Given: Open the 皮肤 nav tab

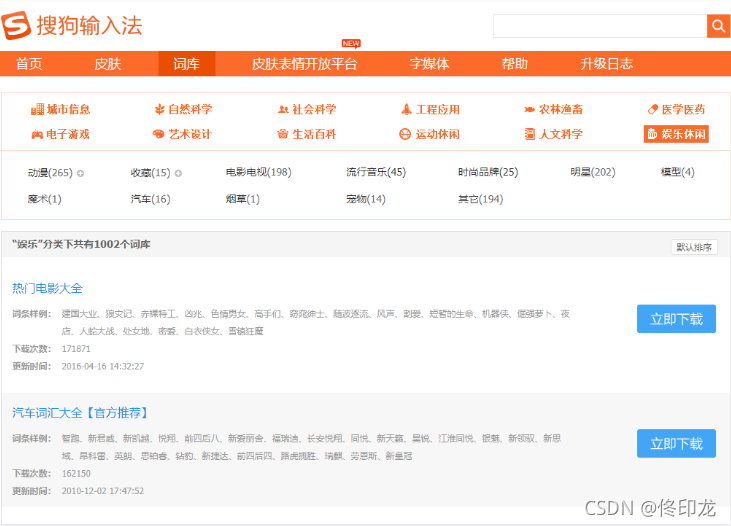Looking at the screenshot, I should coord(108,63).
